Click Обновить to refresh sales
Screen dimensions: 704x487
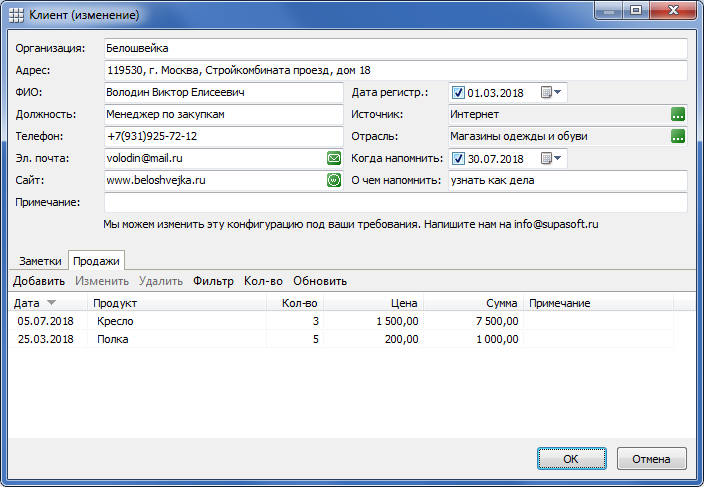click(320, 281)
